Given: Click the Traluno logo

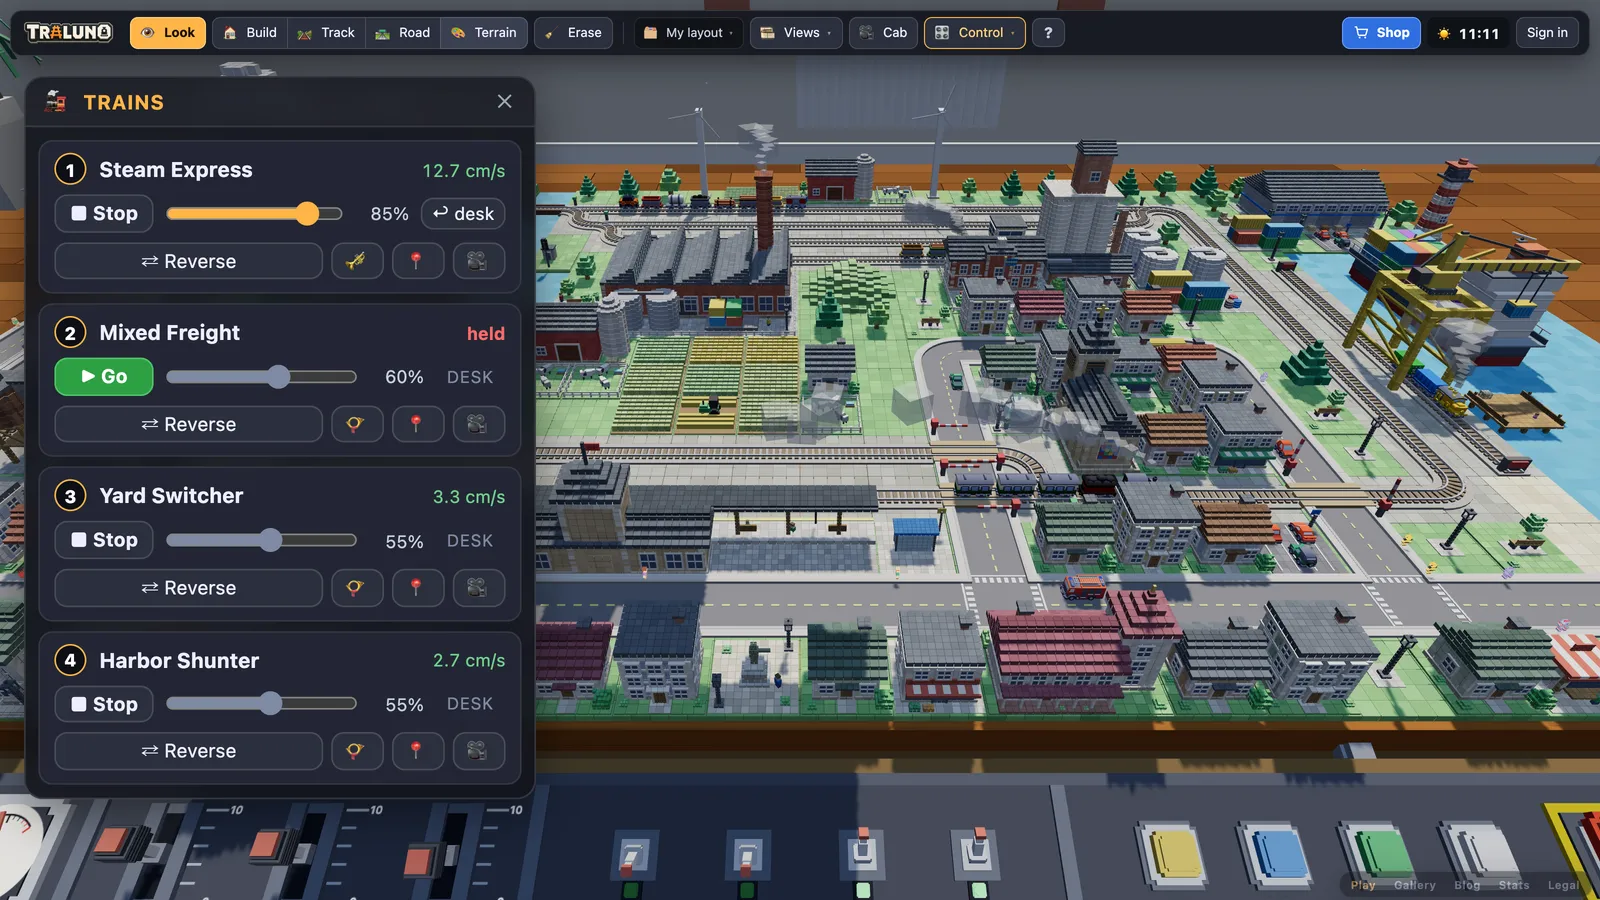Looking at the screenshot, I should pyautogui.click(x=69, y=32).
